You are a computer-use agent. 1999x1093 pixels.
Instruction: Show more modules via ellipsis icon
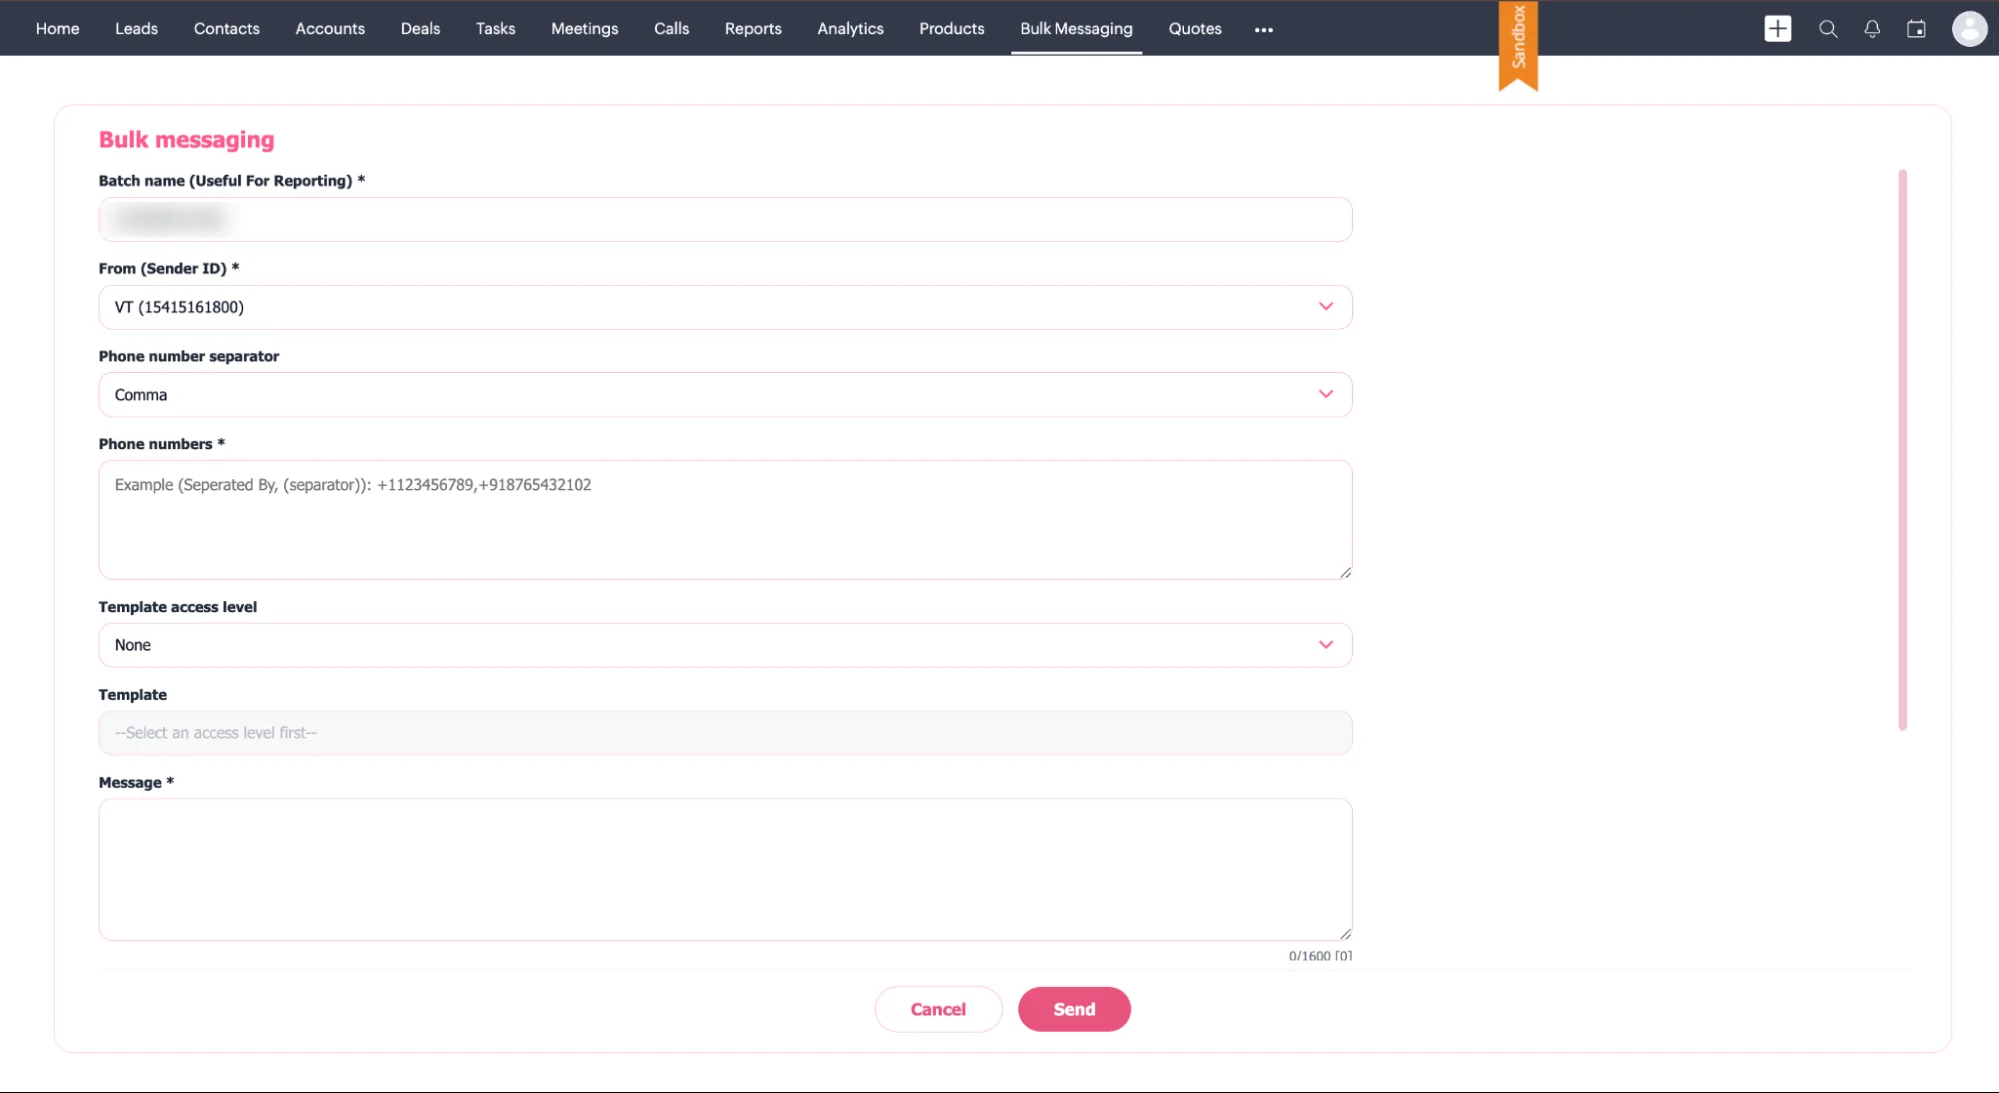1263,30
